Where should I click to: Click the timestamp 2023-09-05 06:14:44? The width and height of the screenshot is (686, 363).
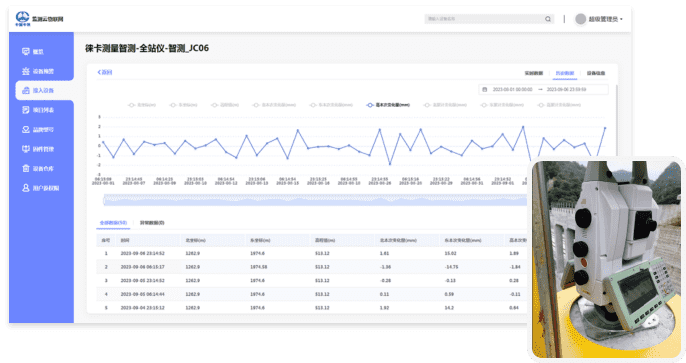143,294
